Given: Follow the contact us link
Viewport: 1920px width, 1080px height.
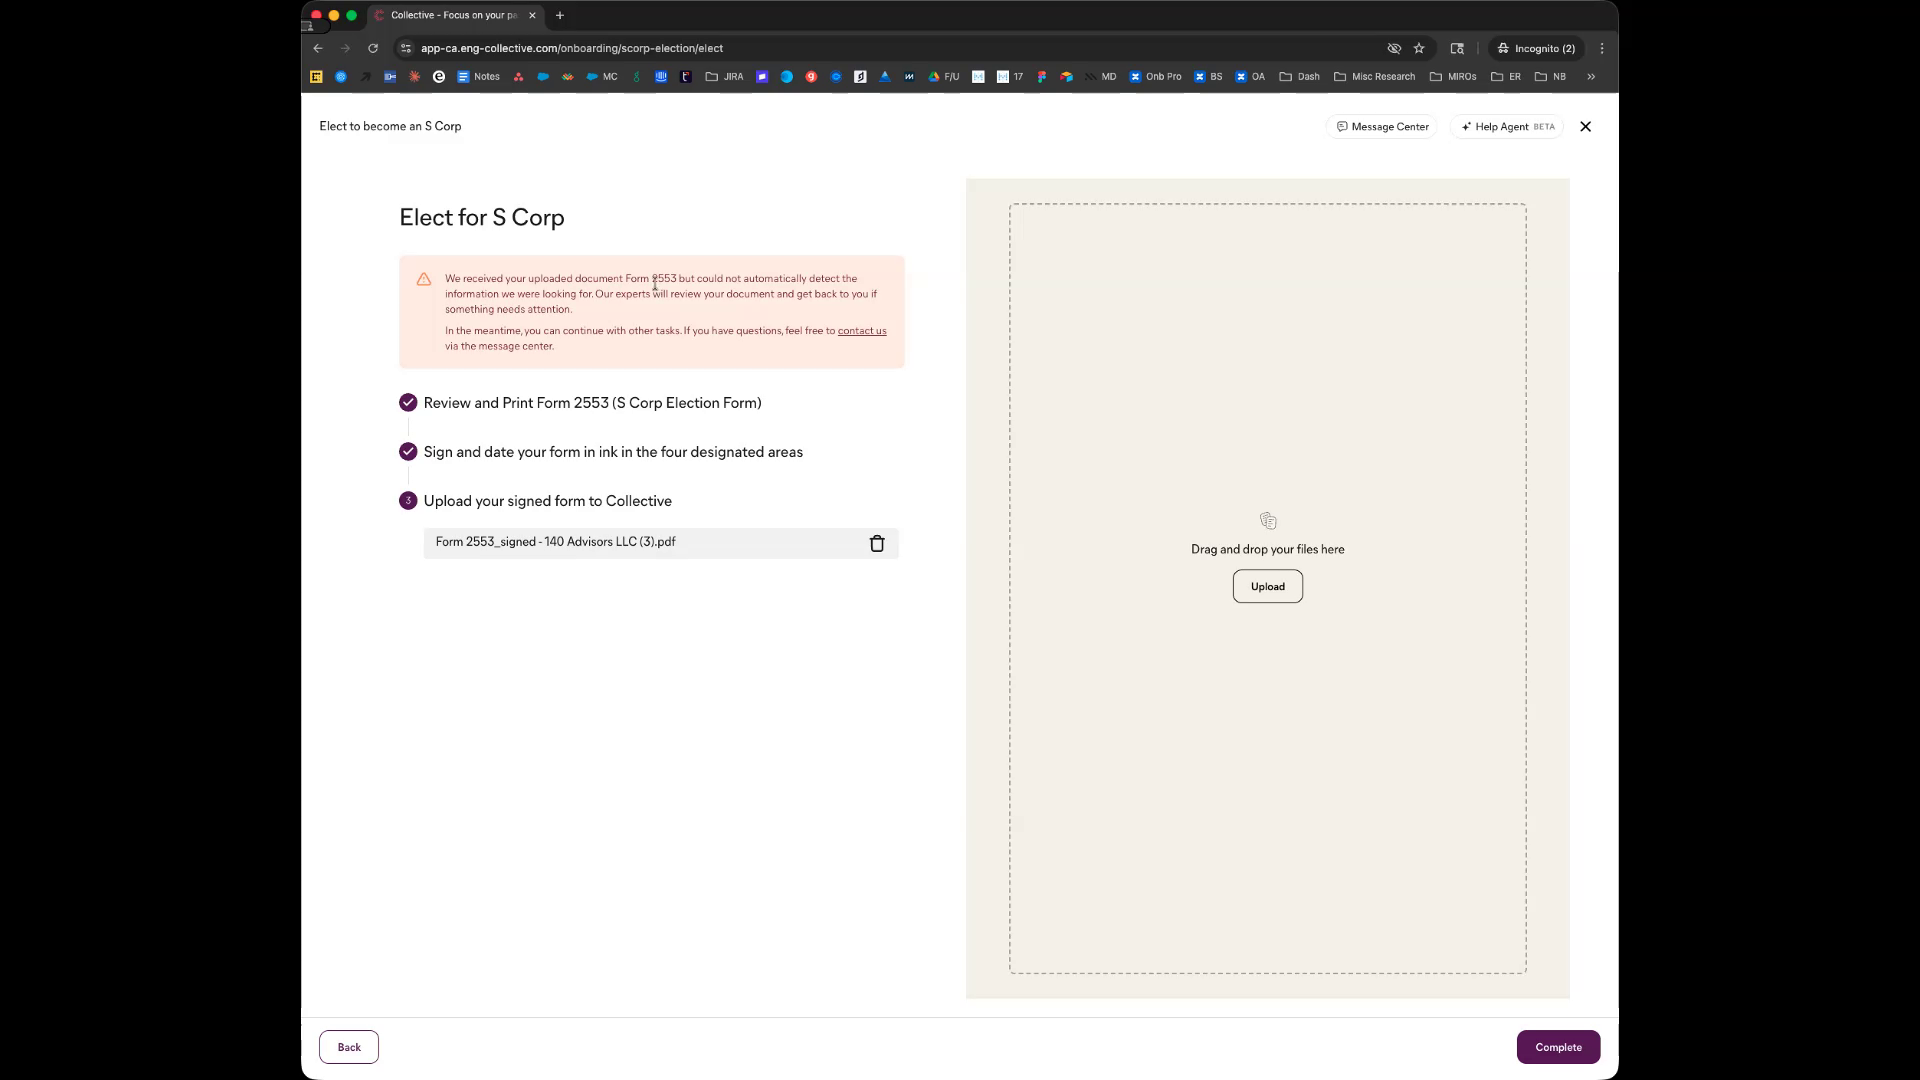Looking at the screenshot, I should [x=861, y=331].
